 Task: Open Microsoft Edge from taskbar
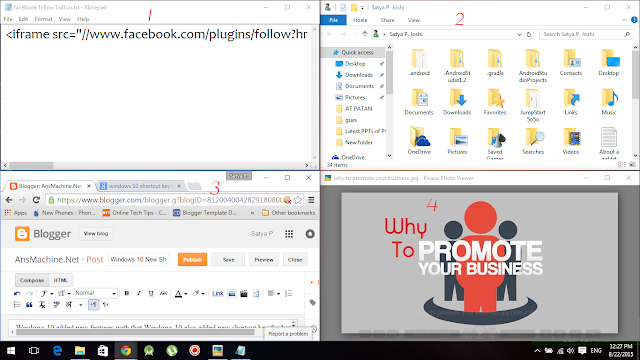pos(57,351)
